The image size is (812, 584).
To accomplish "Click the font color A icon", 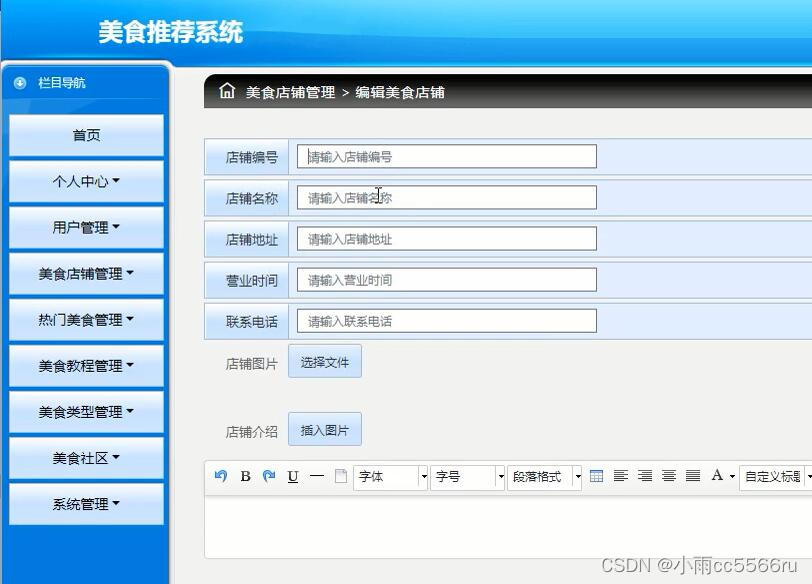I will click(717, 475).
